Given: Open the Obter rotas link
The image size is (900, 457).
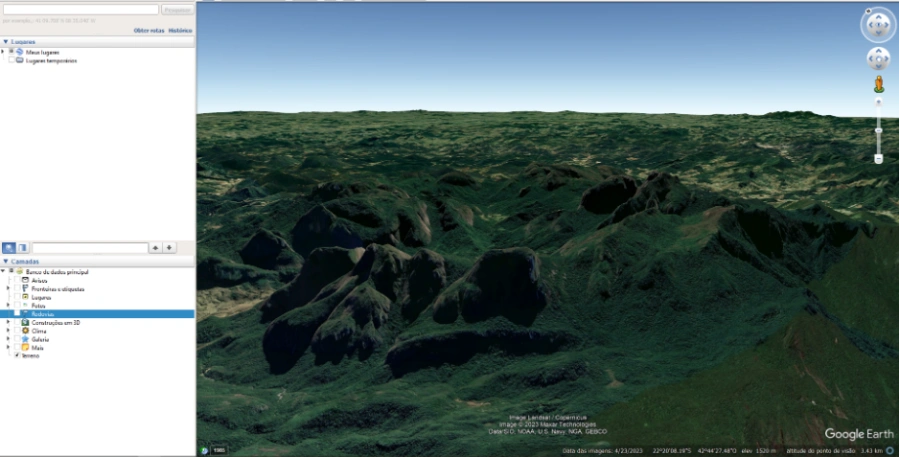Looking at the screenshot, I should click(x=149, y=30).
